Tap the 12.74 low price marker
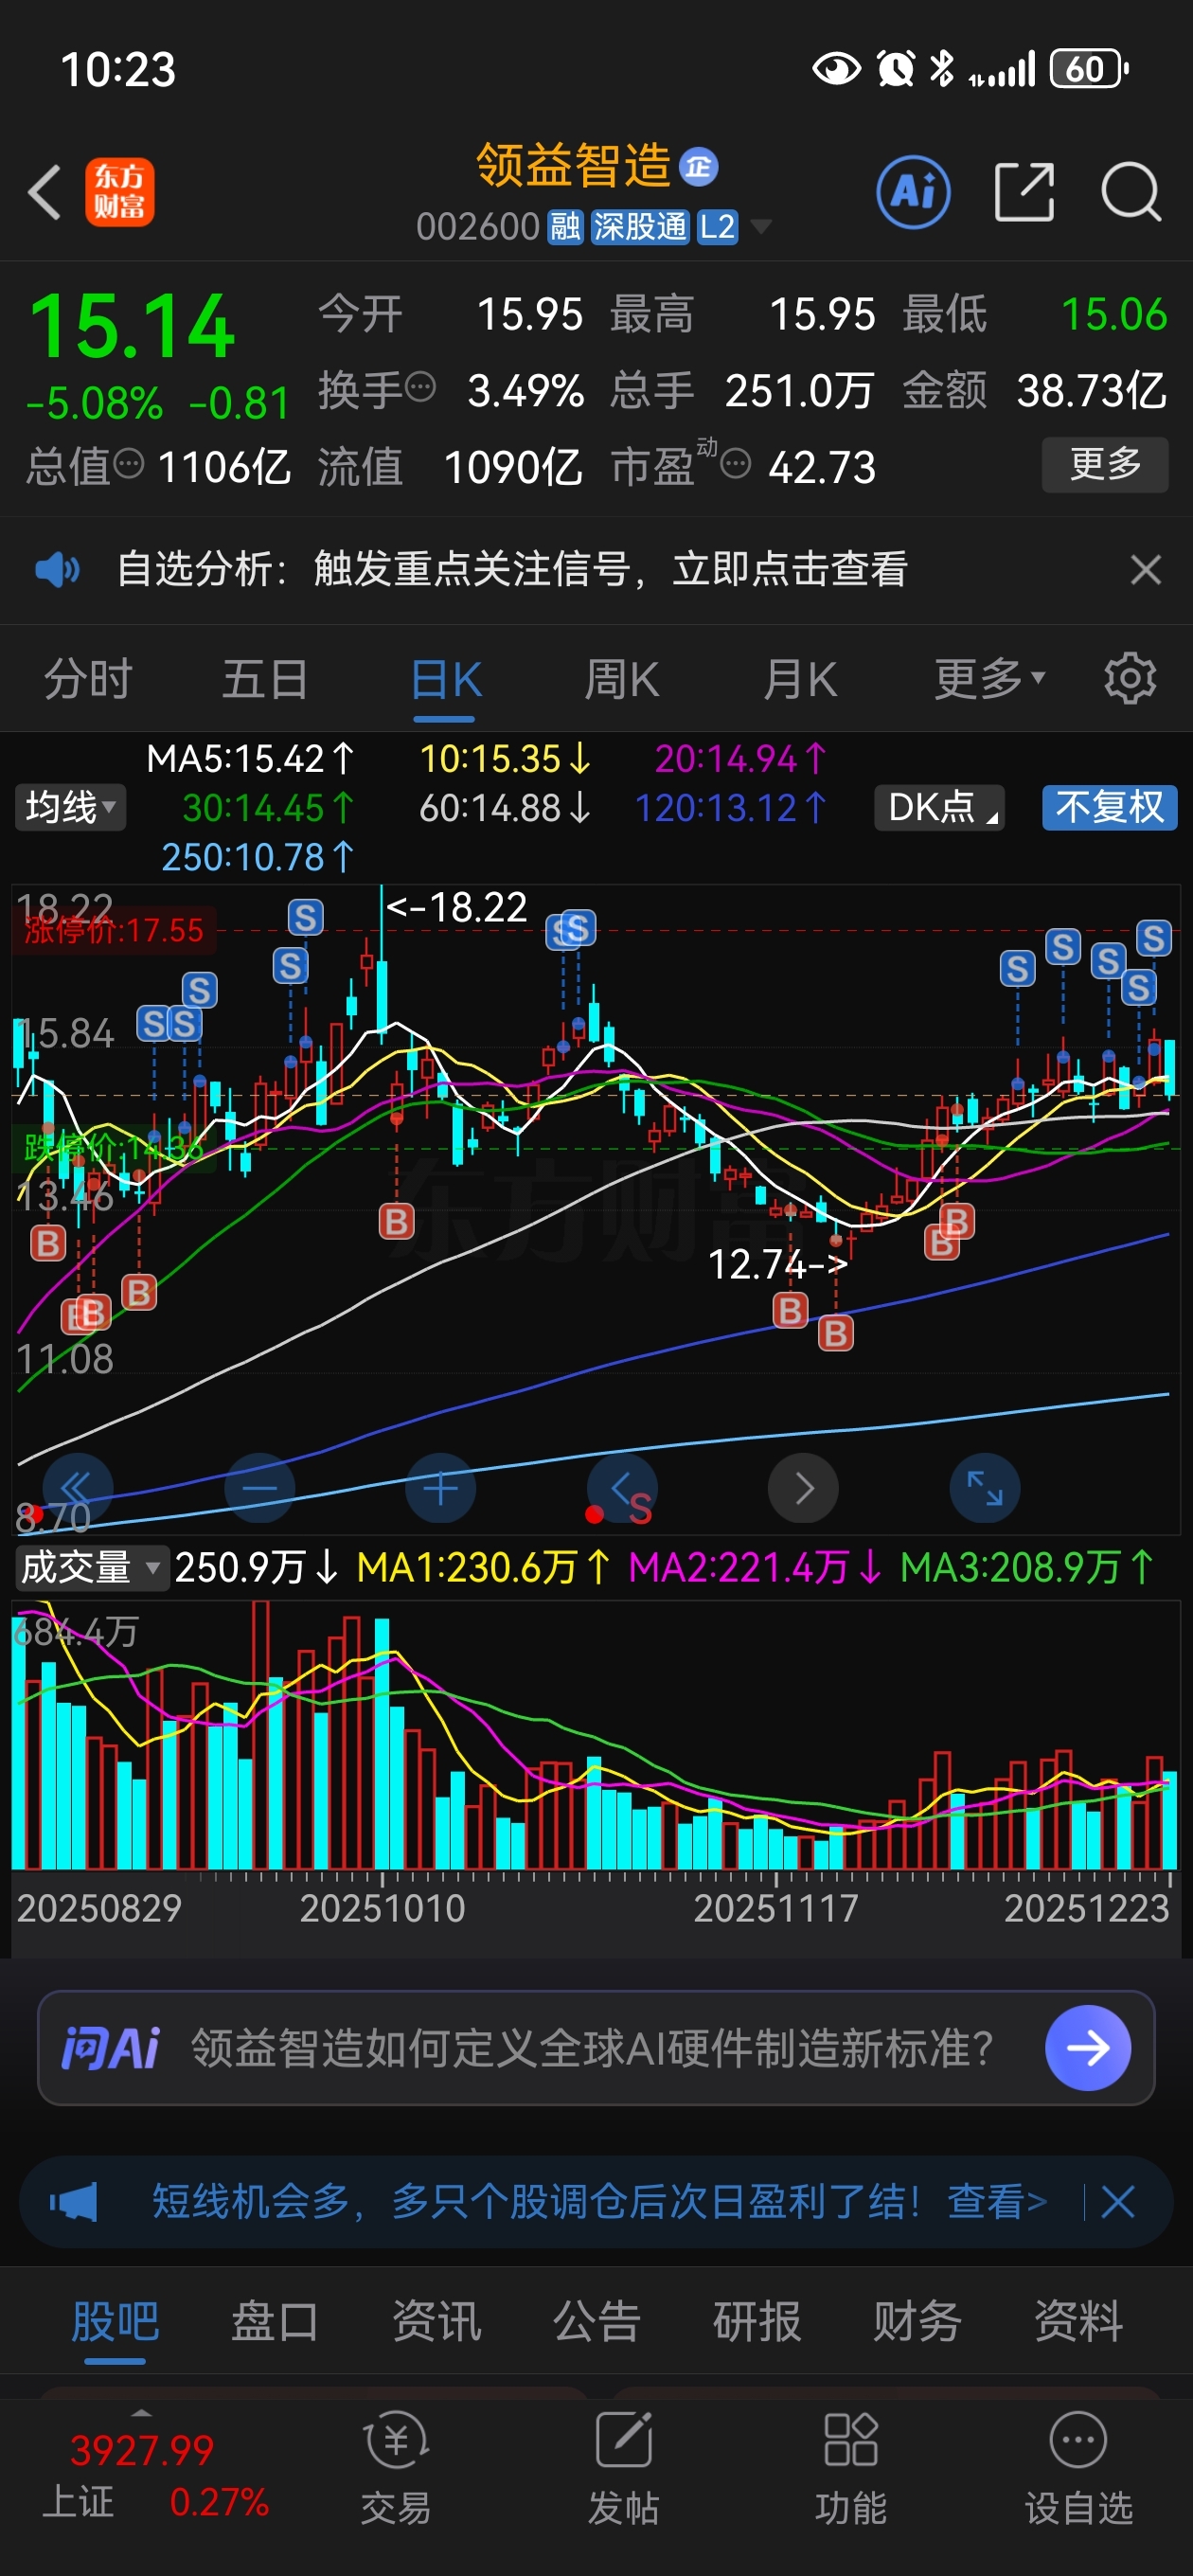 click(778, 1264)
